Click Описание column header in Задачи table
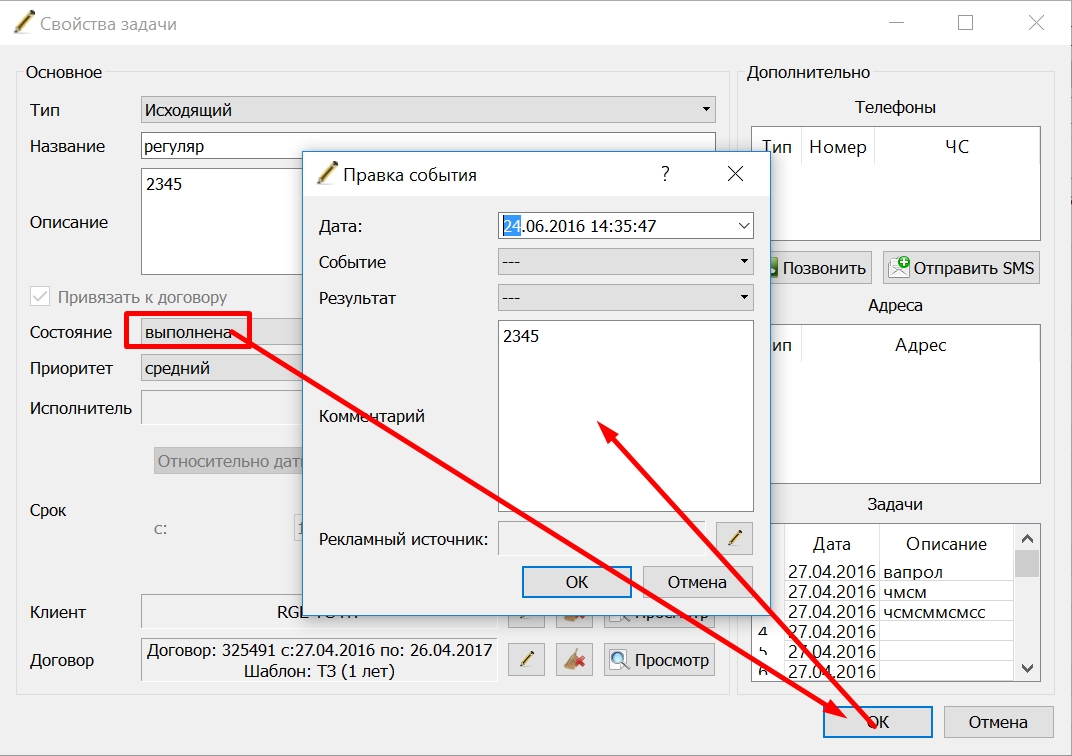Screen dimensions: 1072x756 (946, 543)
